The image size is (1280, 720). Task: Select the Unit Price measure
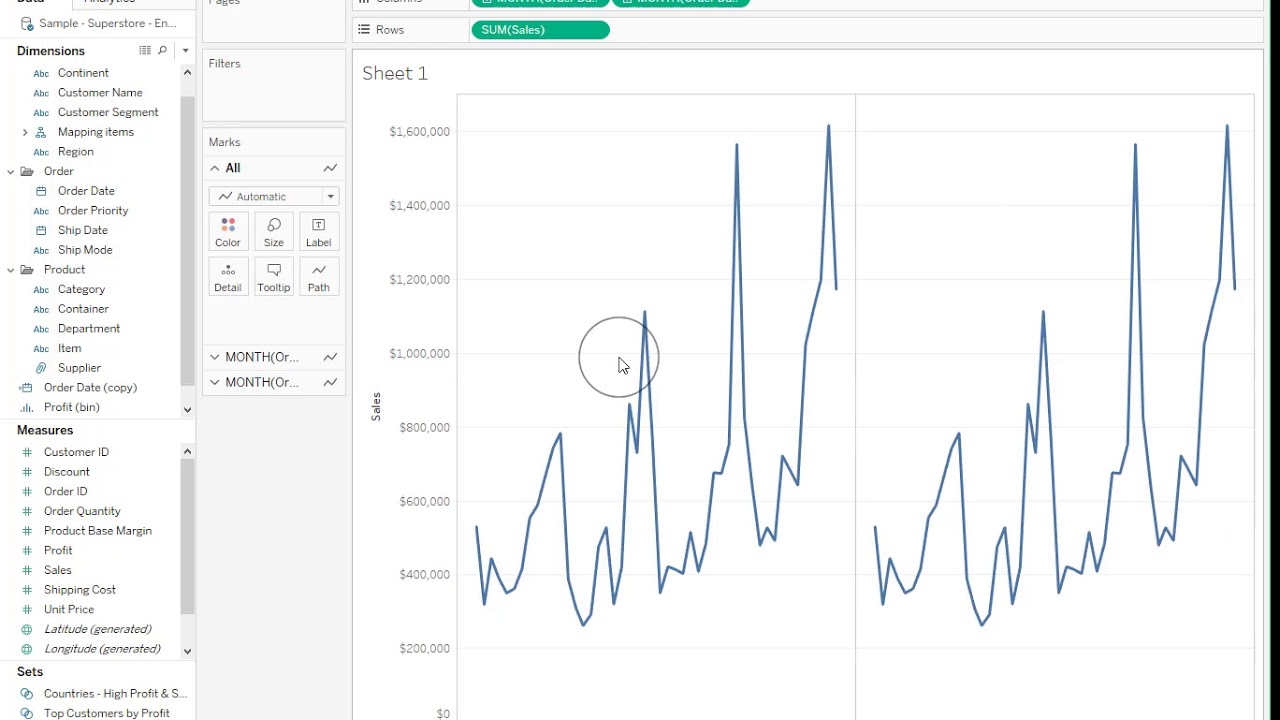(69, 609)
